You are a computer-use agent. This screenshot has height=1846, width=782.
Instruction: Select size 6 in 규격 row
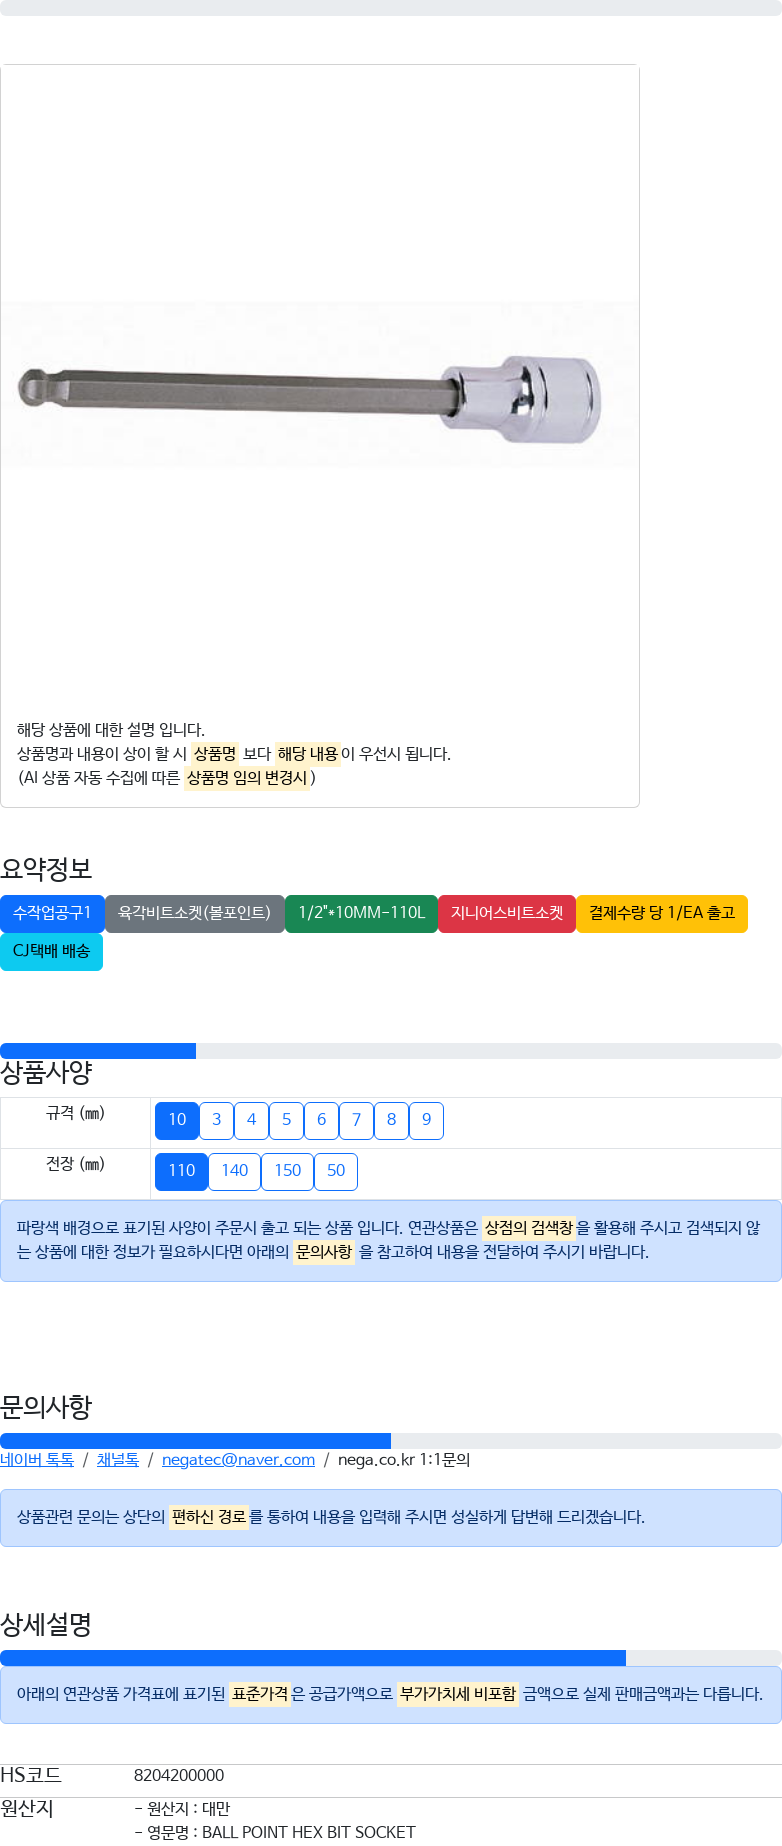(x=321, y=1120)
